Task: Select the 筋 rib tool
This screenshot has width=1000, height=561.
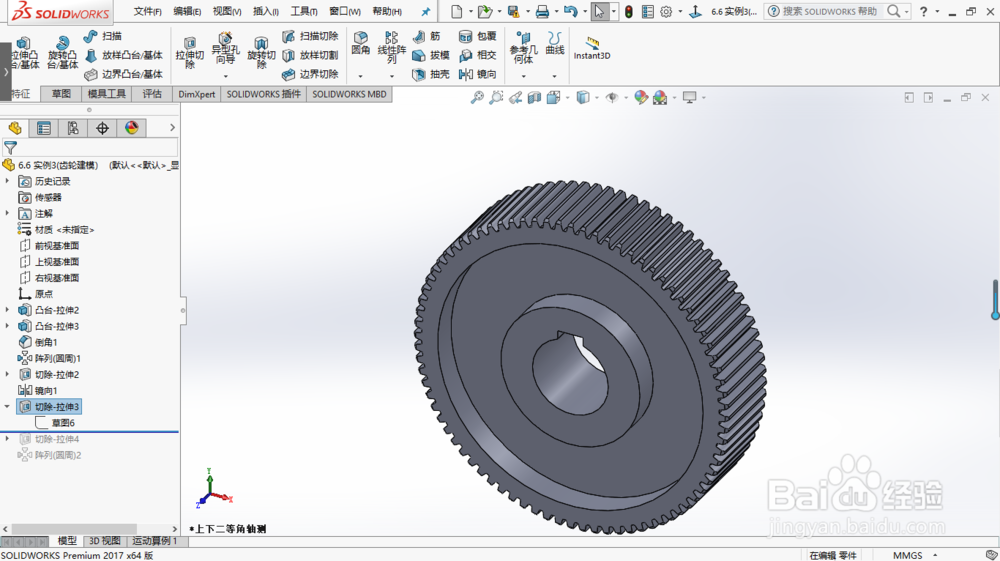Action: [427, 36]
